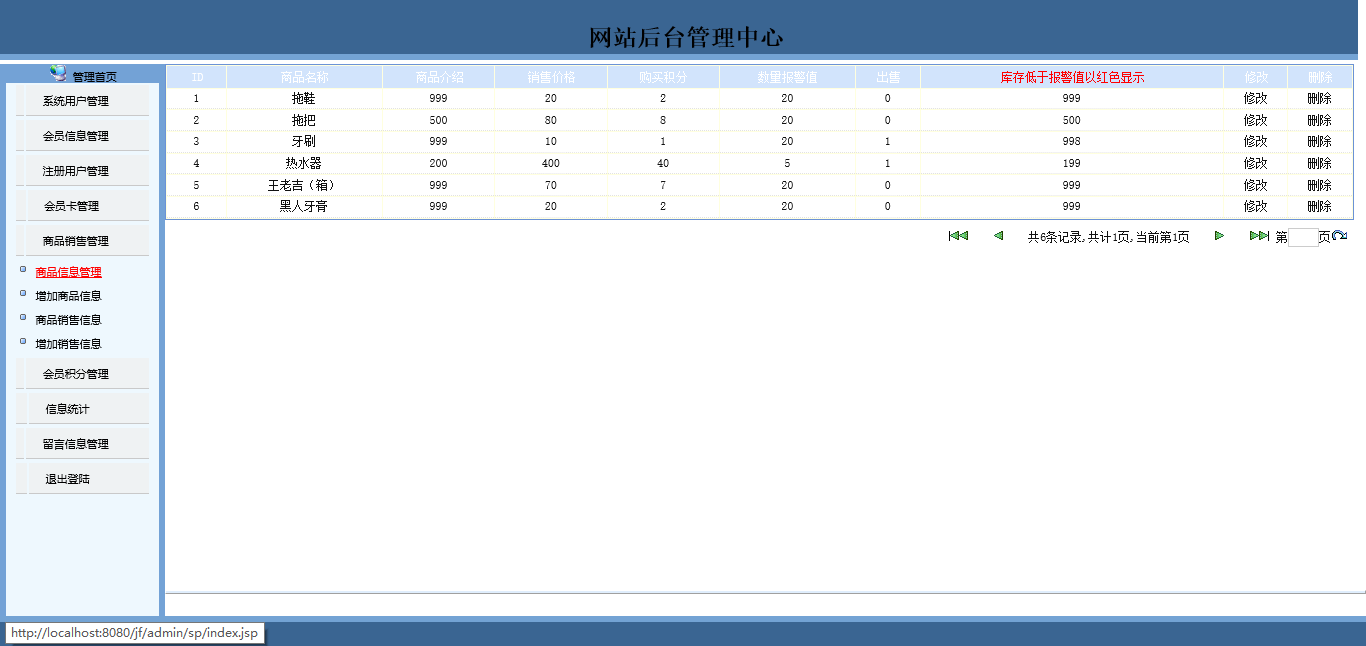Click the stock value 998 in 牙刷 row

[x=1071, y=141]
